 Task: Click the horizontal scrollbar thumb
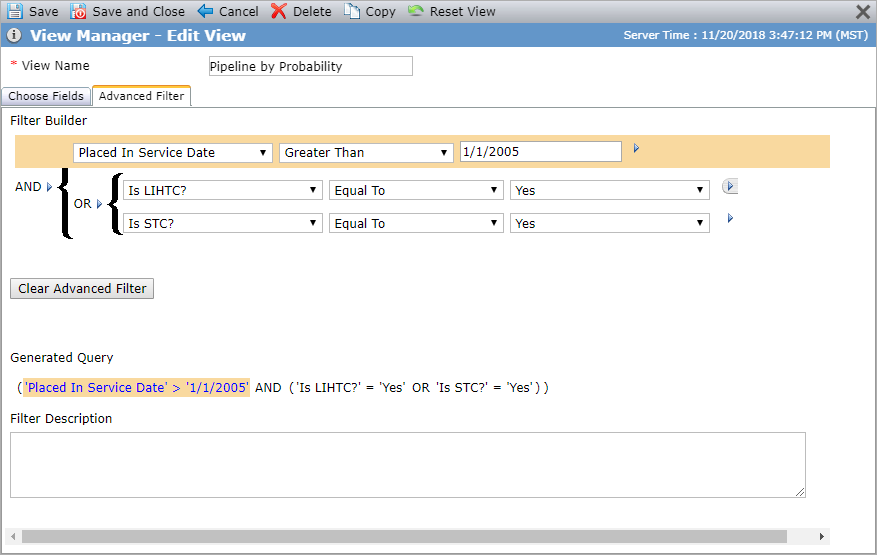coord(404,537)
